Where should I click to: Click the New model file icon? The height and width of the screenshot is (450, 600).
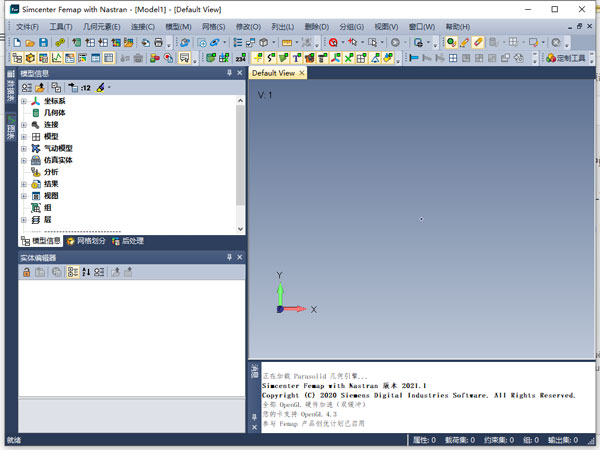coord(18,43)
